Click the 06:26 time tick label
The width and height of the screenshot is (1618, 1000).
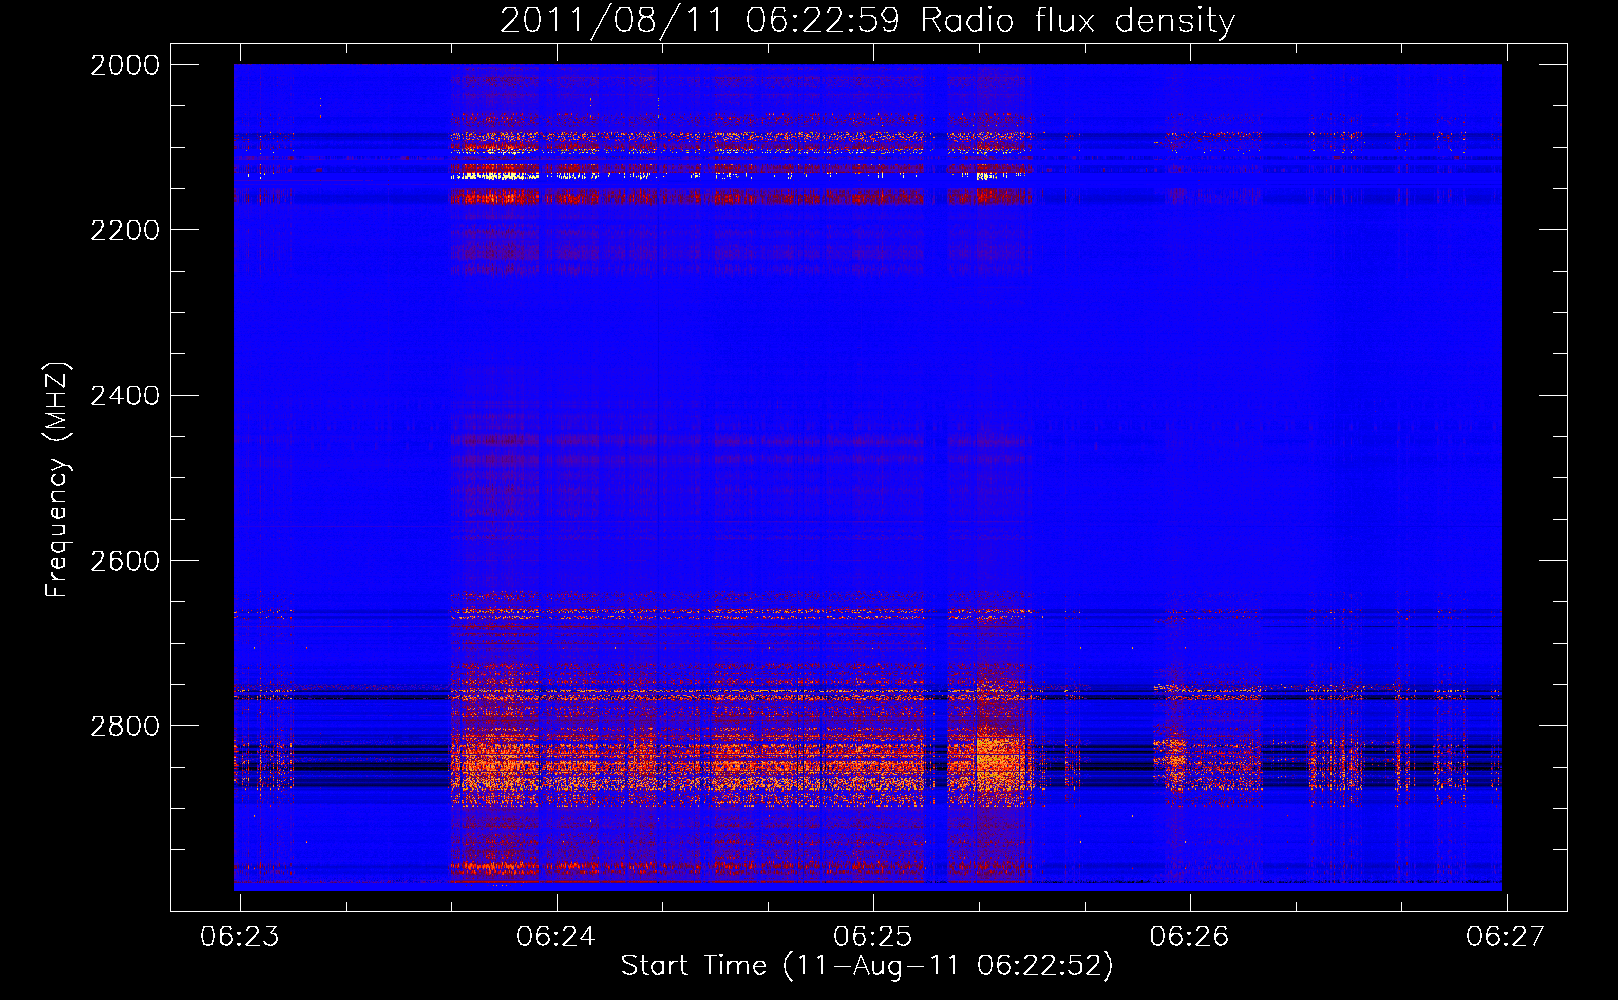pos(1190,937)
